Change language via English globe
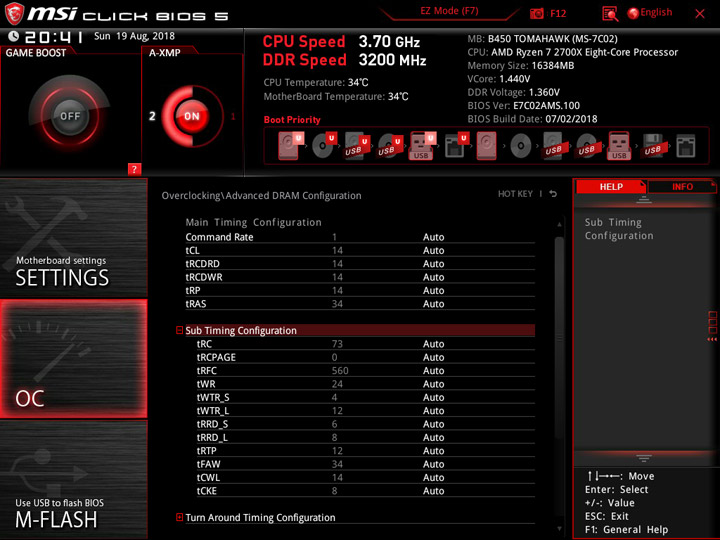Screen dimensions: 720x540 (650, 13)
